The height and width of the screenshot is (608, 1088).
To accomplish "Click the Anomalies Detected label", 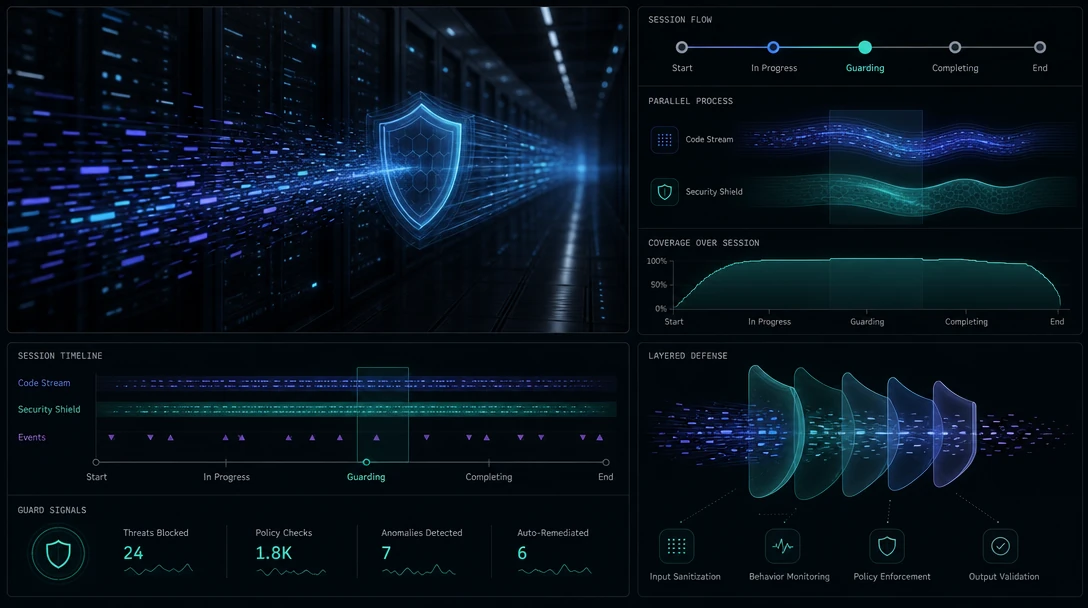I will point(421,533).
